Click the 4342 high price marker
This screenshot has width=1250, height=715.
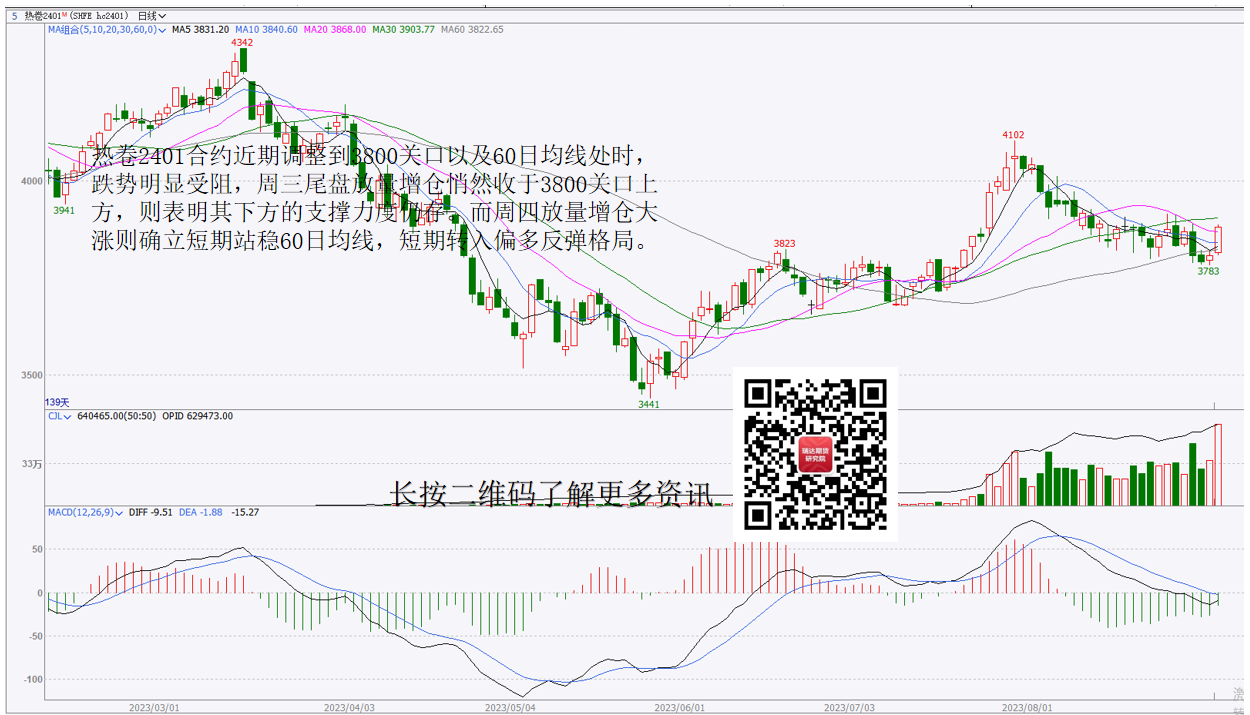click(242, 43)
